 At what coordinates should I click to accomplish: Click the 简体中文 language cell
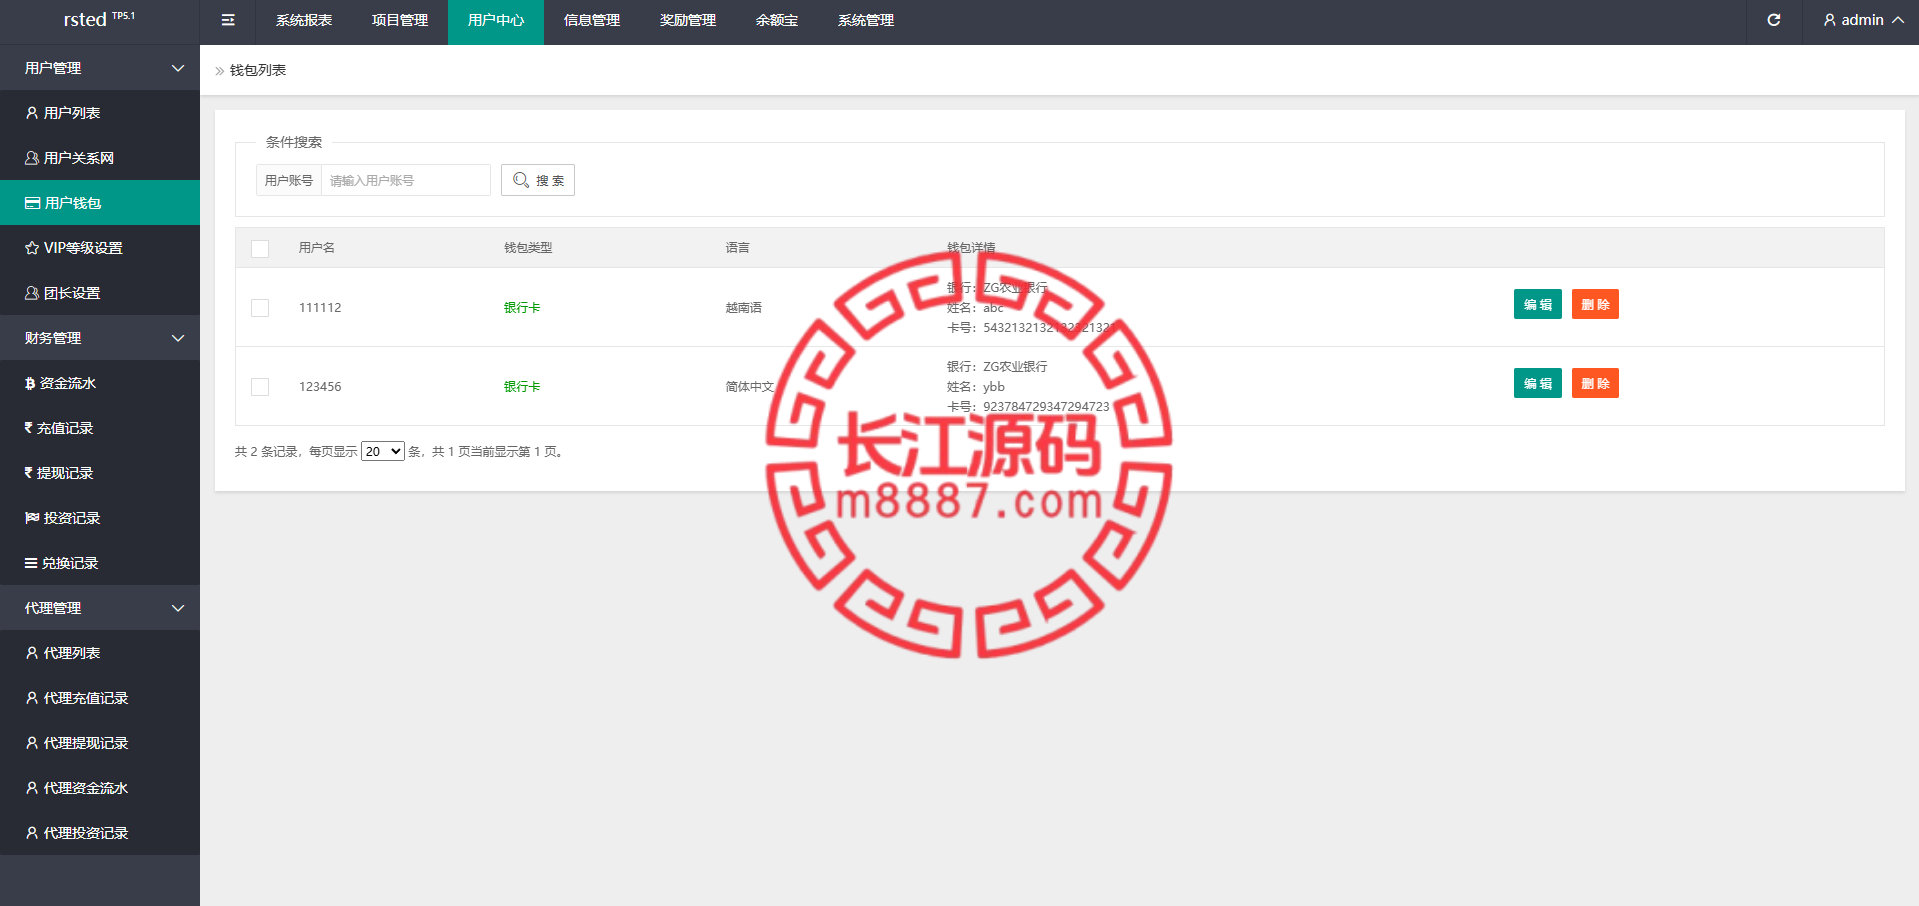(750, 387)
